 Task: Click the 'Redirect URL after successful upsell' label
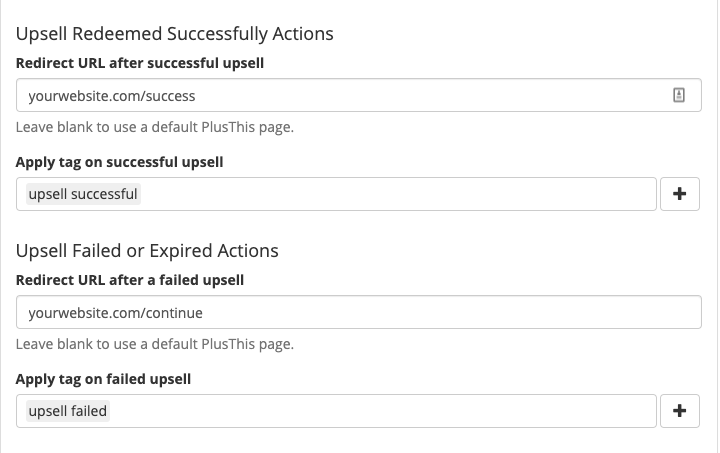click(x=140, y=63)
